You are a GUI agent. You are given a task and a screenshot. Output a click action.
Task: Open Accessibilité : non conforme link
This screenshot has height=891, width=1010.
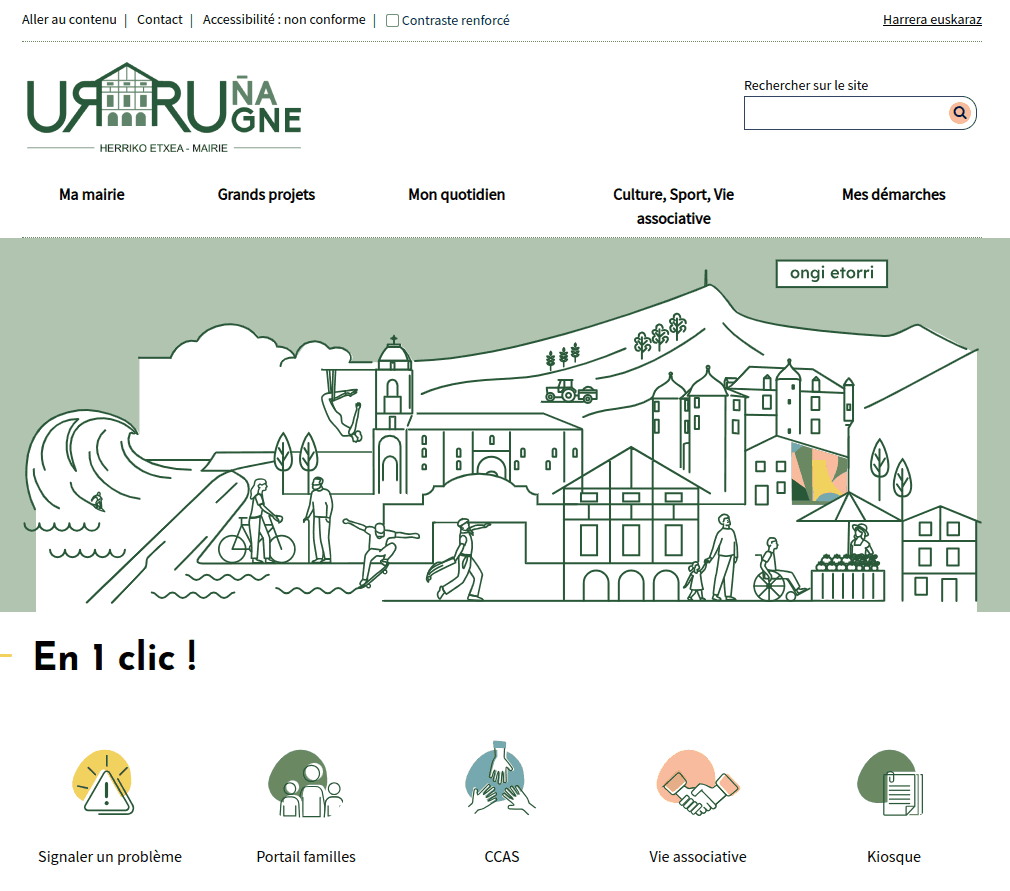(x=284, y=19)
